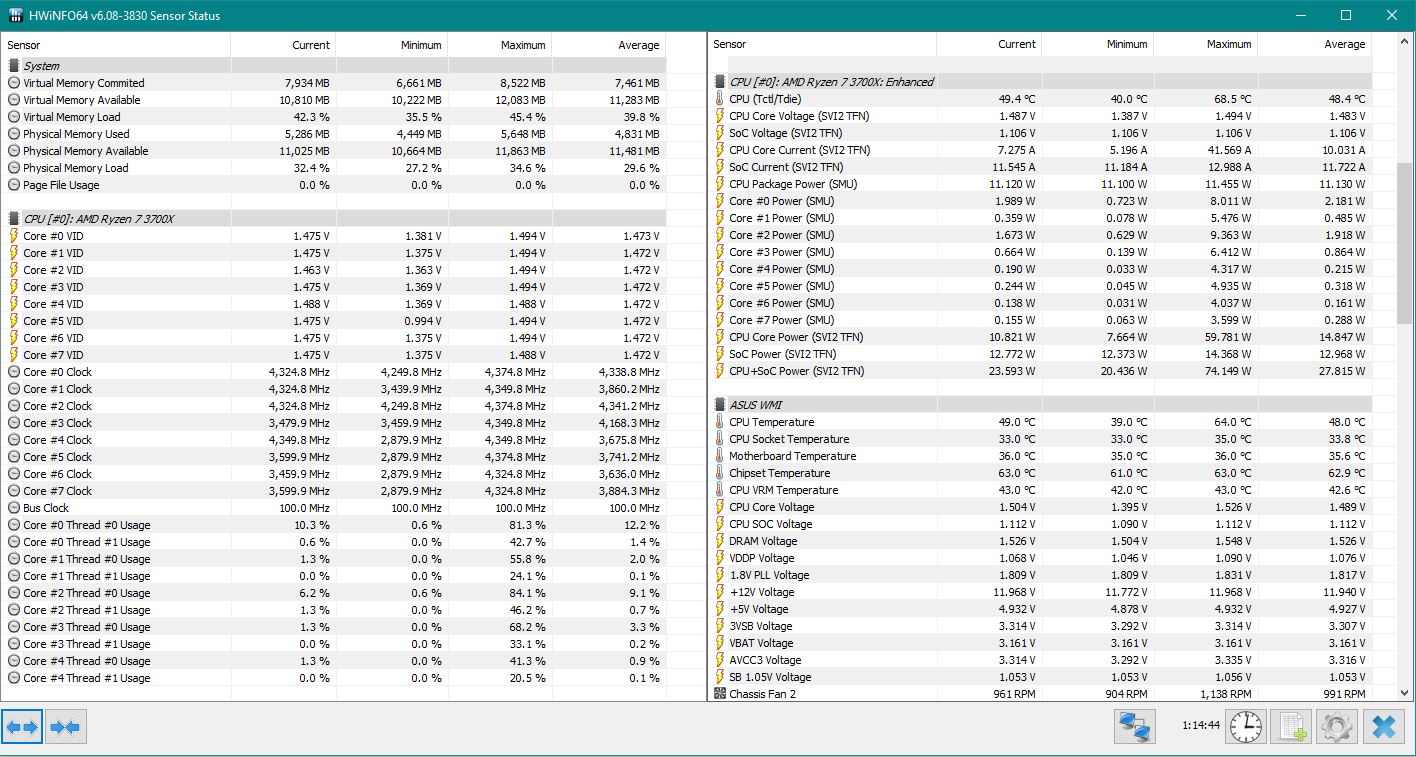Viewport: 1416px width, 757px height.
Task: Select the SB 1.05V Voltage row
Action: tap(1040, 677)
